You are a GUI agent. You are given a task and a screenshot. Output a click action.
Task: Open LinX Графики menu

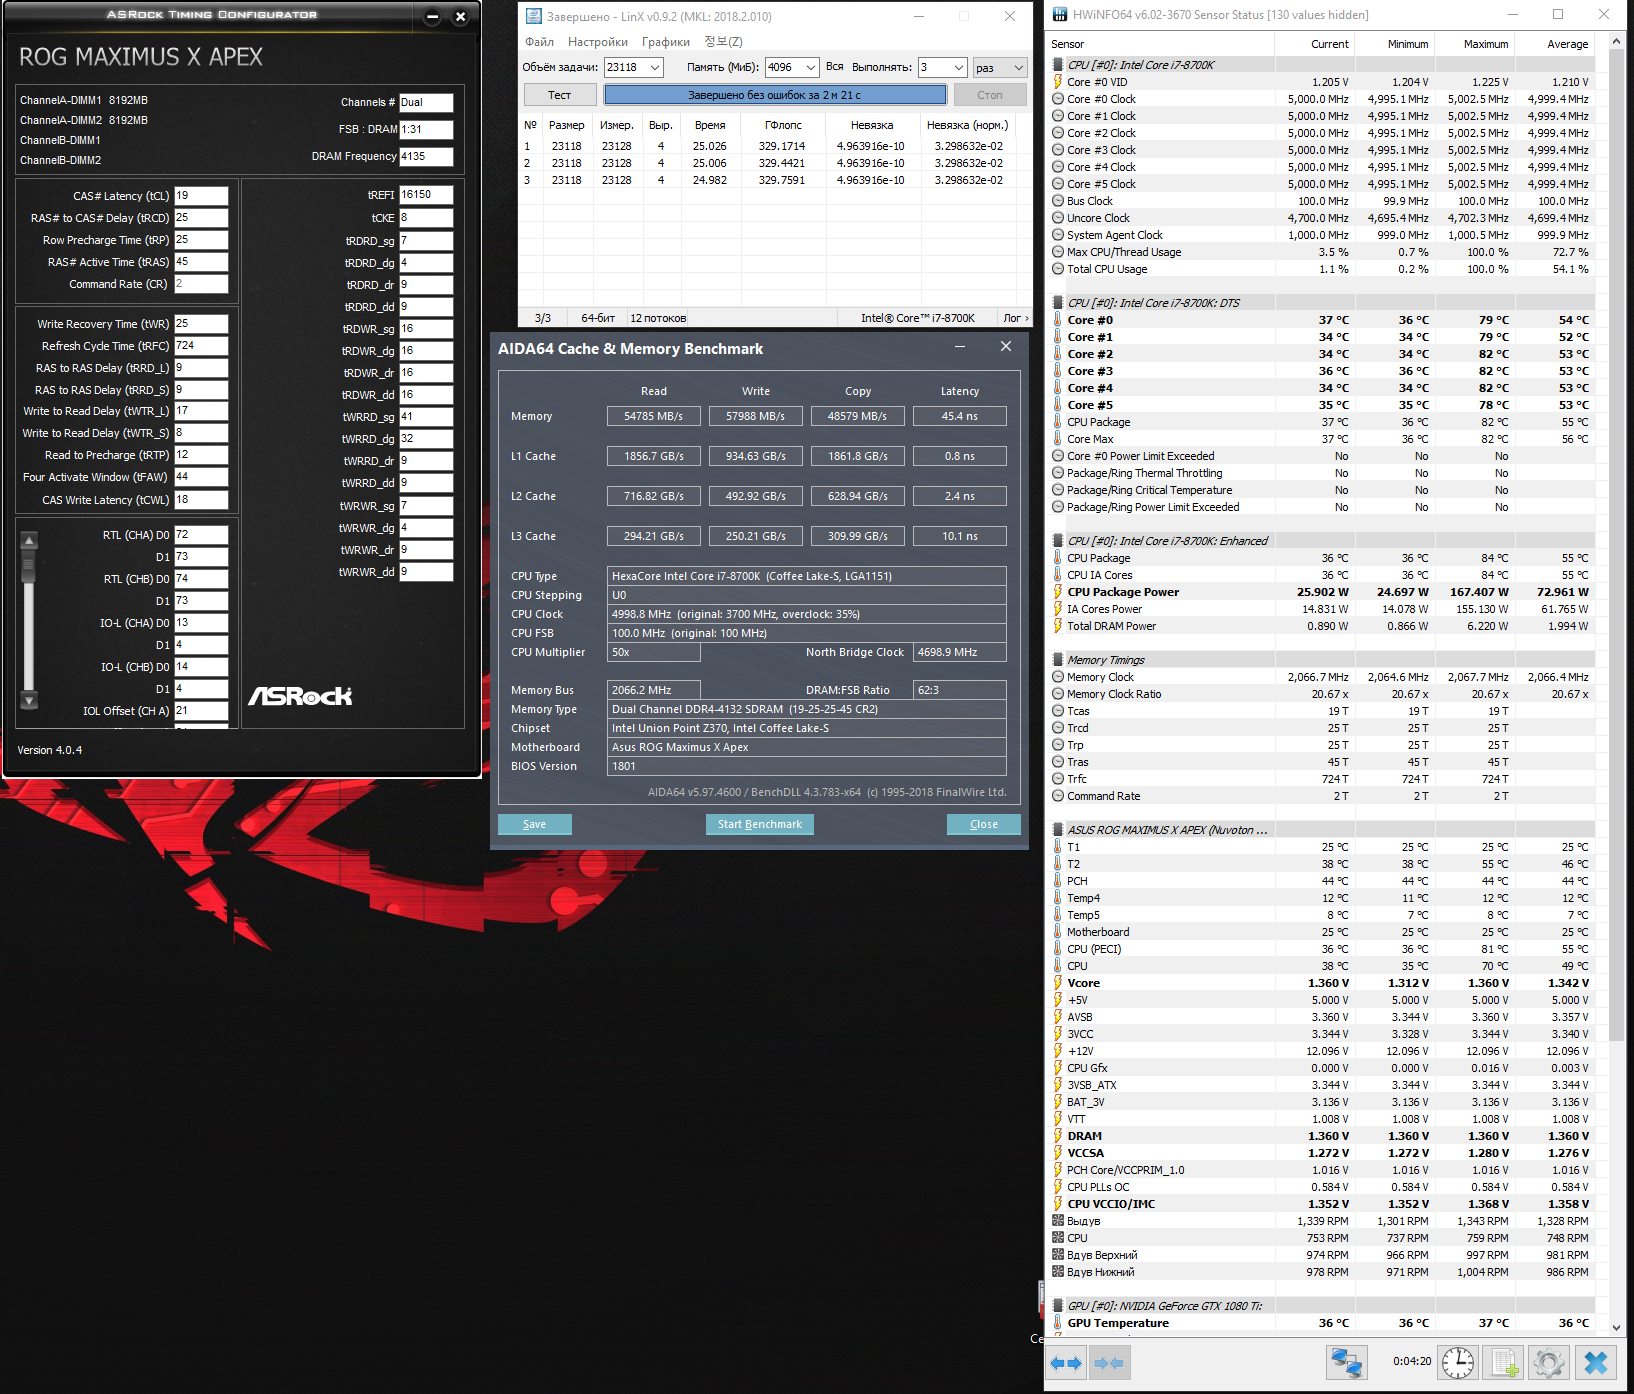click(x=666, y=42)
